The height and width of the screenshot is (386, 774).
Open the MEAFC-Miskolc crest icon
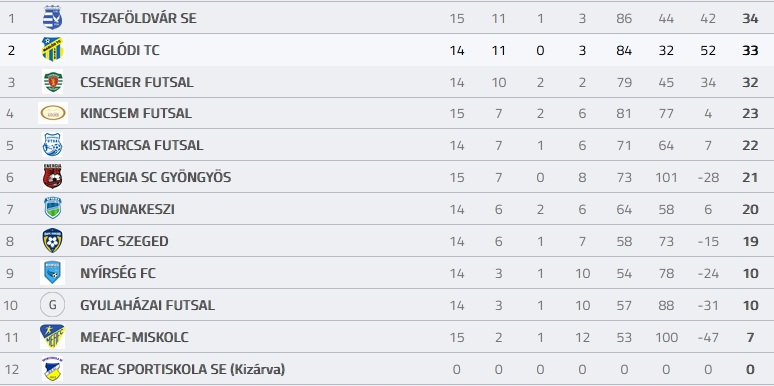[52, 337]
